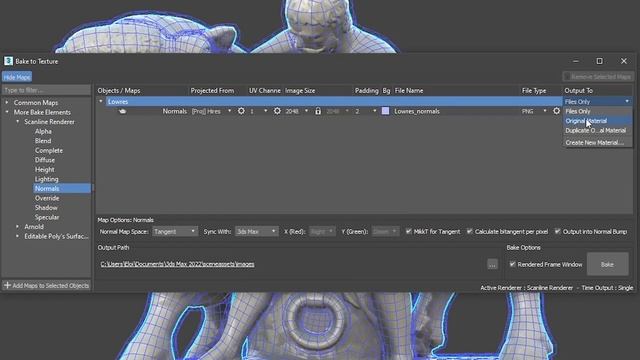Click the Image Size column header

point(300,91)
